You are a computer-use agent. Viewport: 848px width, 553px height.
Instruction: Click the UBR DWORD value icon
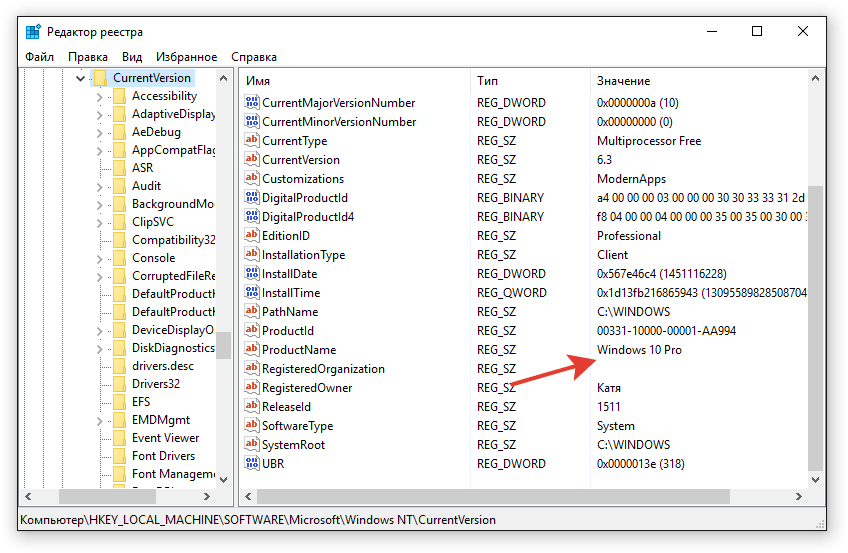click(251, 464)
